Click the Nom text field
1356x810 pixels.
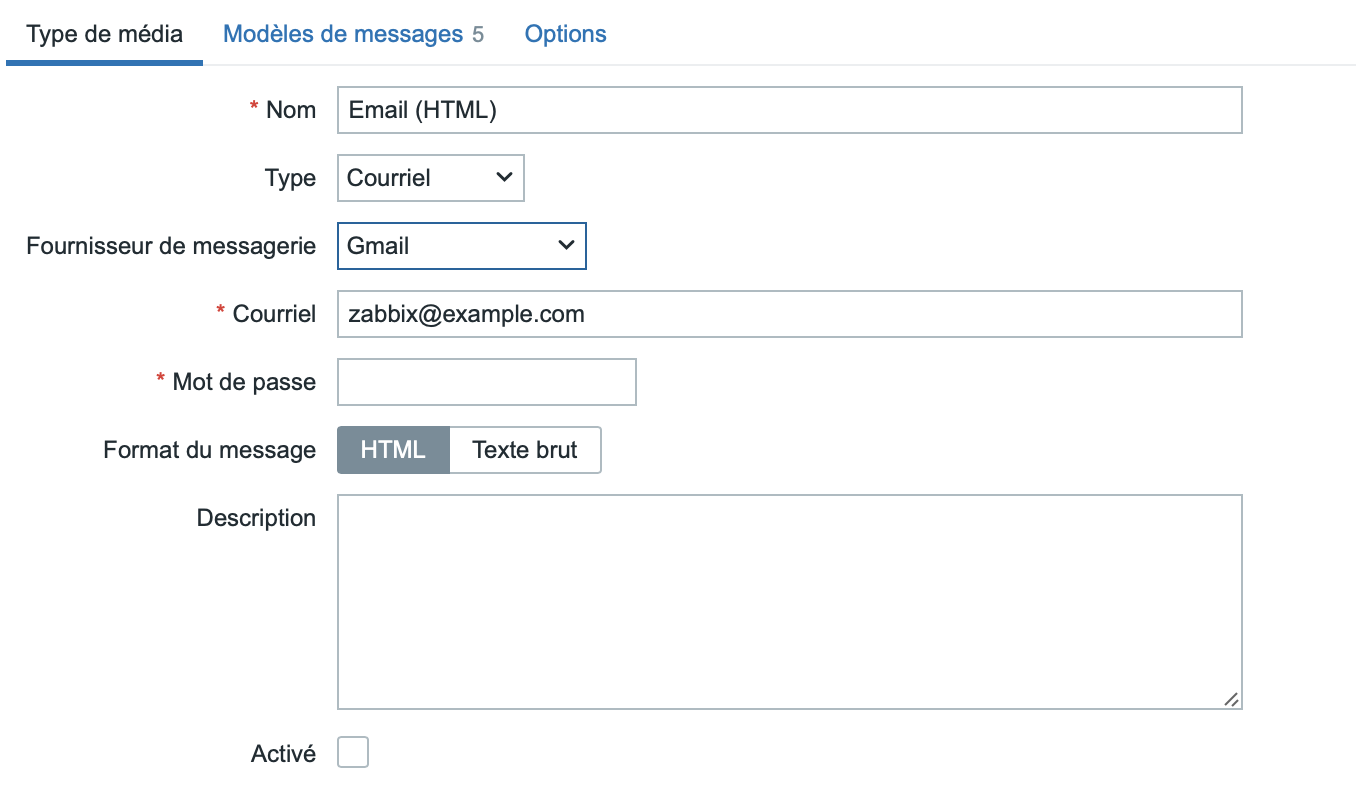click(789, 110)
